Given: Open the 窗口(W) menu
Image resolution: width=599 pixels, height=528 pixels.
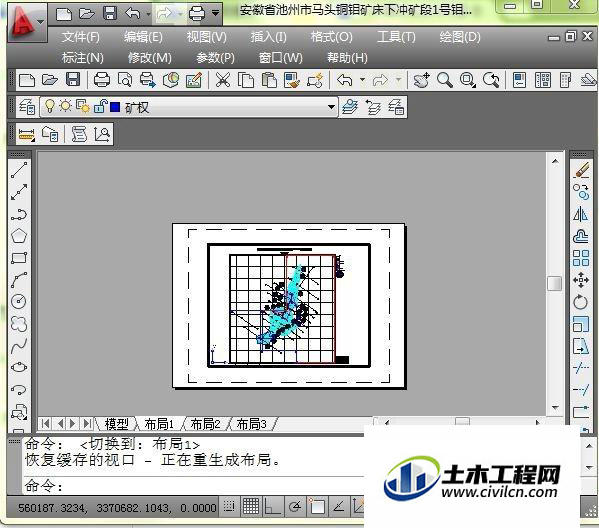Looking at the screenshot, I should click(x=281, y=58).
